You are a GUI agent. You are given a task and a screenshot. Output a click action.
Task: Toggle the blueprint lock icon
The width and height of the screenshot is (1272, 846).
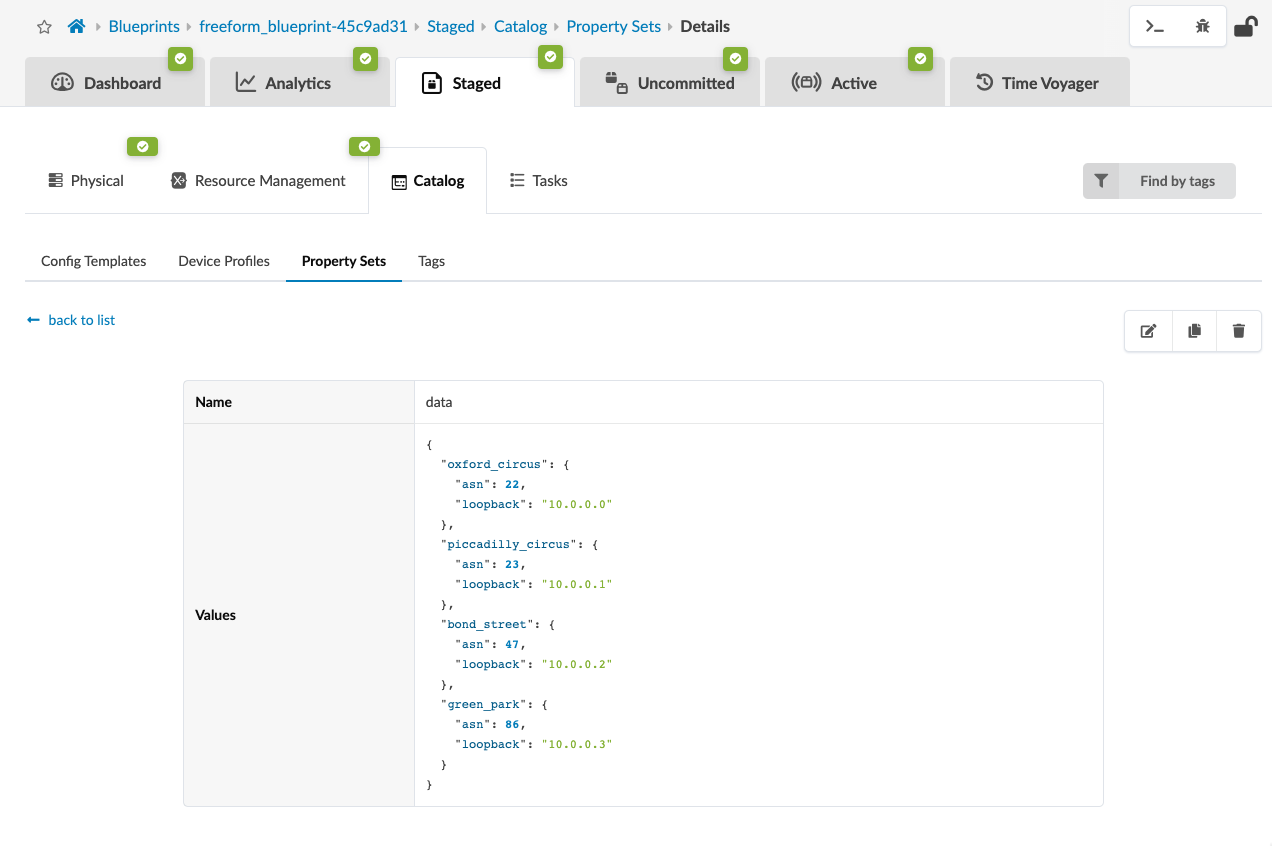tap(1245, 27)
